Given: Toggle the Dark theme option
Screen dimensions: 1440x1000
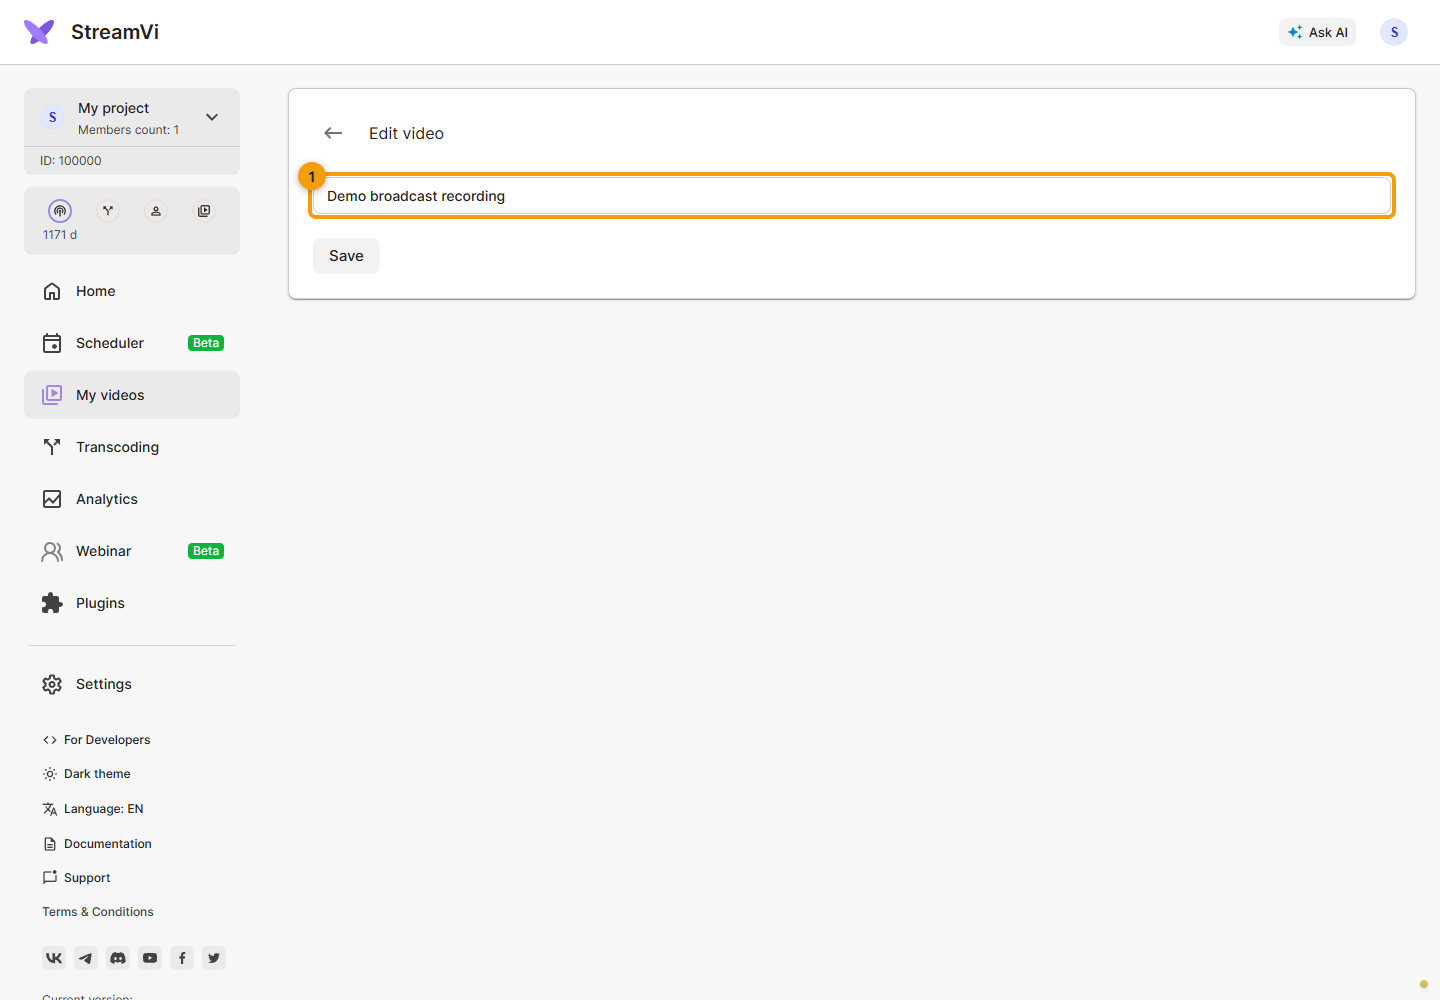Looking at the screenshot, I should click(86, 774).
